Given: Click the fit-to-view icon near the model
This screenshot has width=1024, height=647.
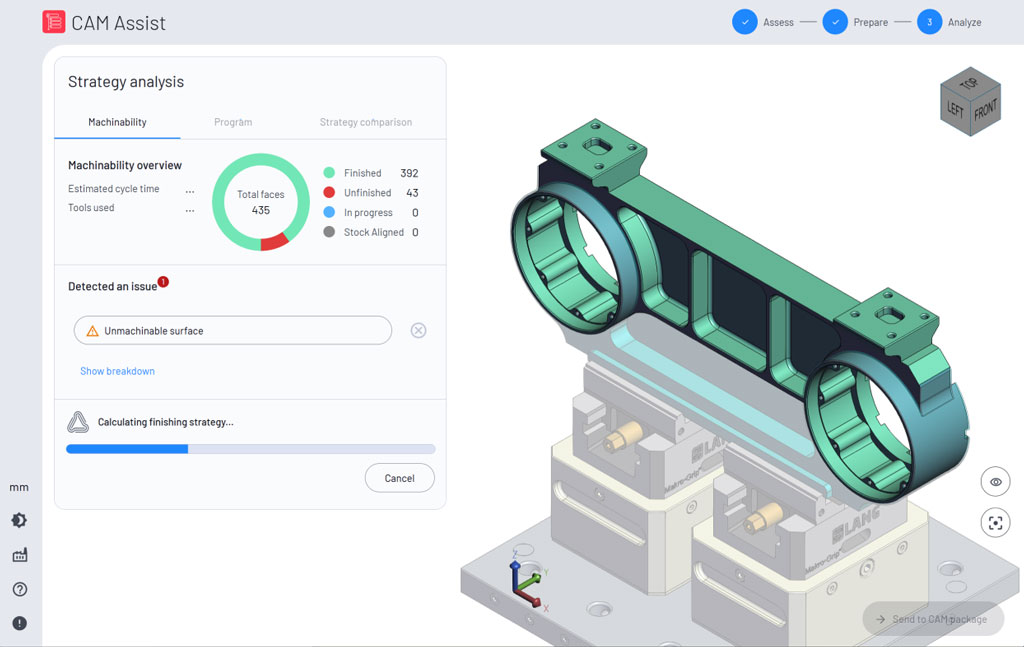Looking at the screenshot, I should [995, 522].
